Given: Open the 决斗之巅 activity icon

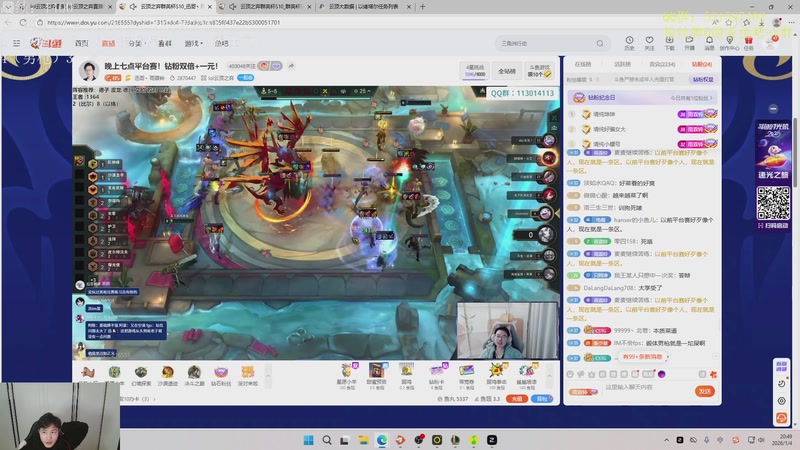Looking at the screenshot, I should pos(194,376).
